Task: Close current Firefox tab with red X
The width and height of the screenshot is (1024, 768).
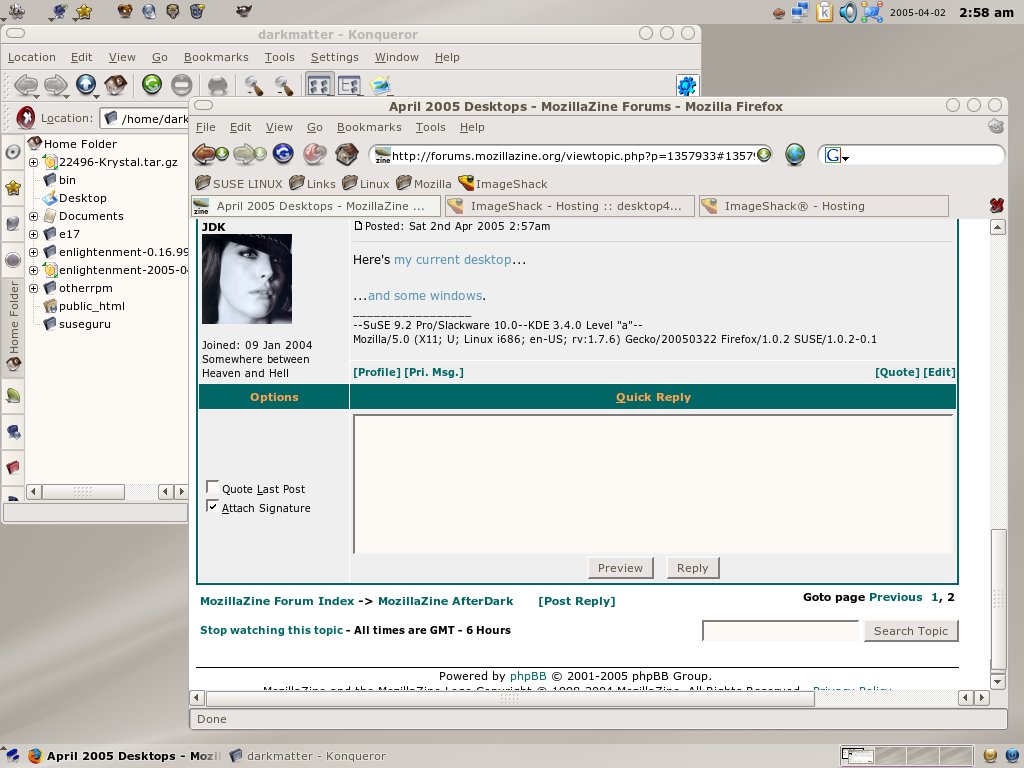Action: (x=996, y=206)
